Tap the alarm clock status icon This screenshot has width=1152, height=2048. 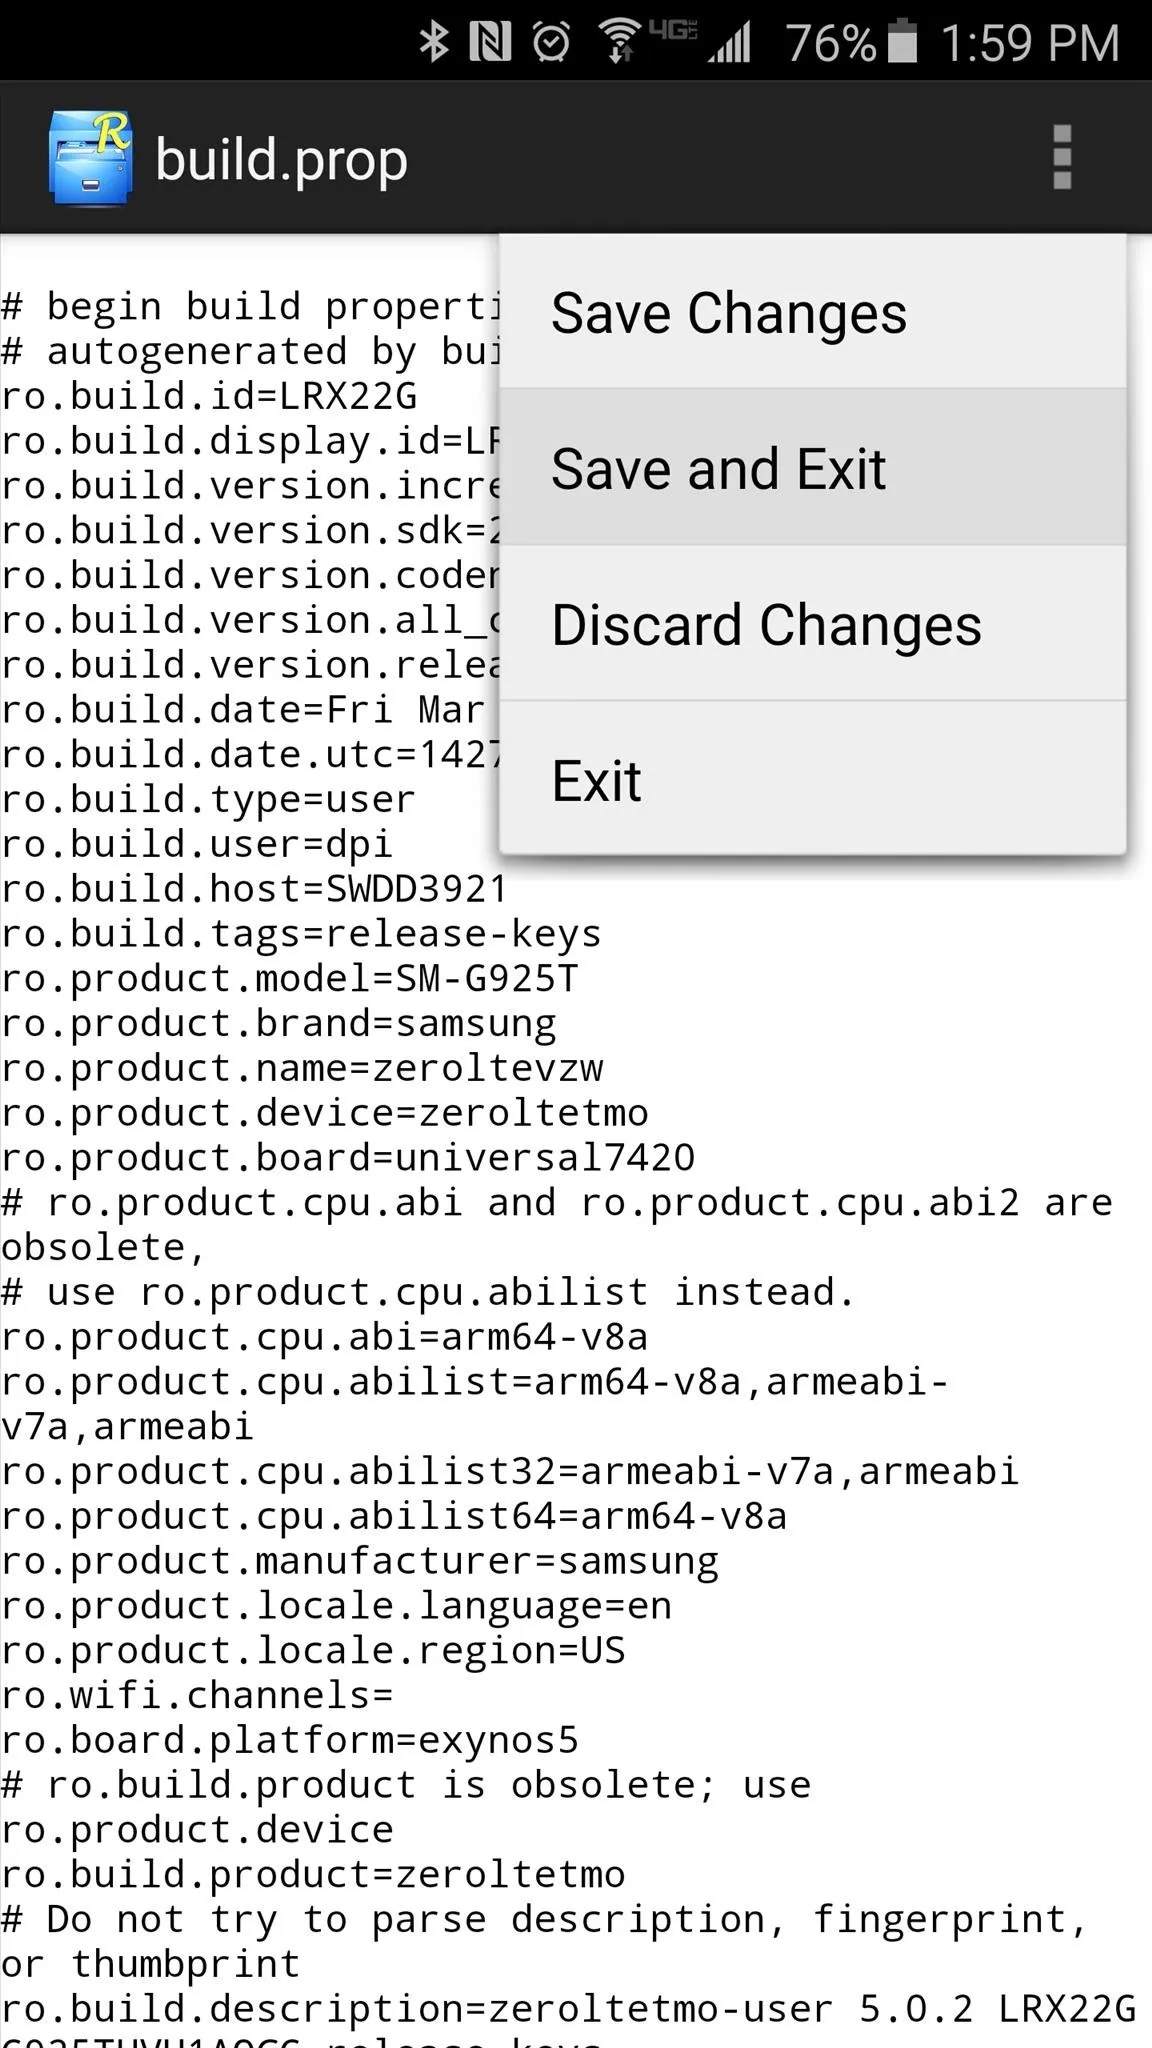551,42
